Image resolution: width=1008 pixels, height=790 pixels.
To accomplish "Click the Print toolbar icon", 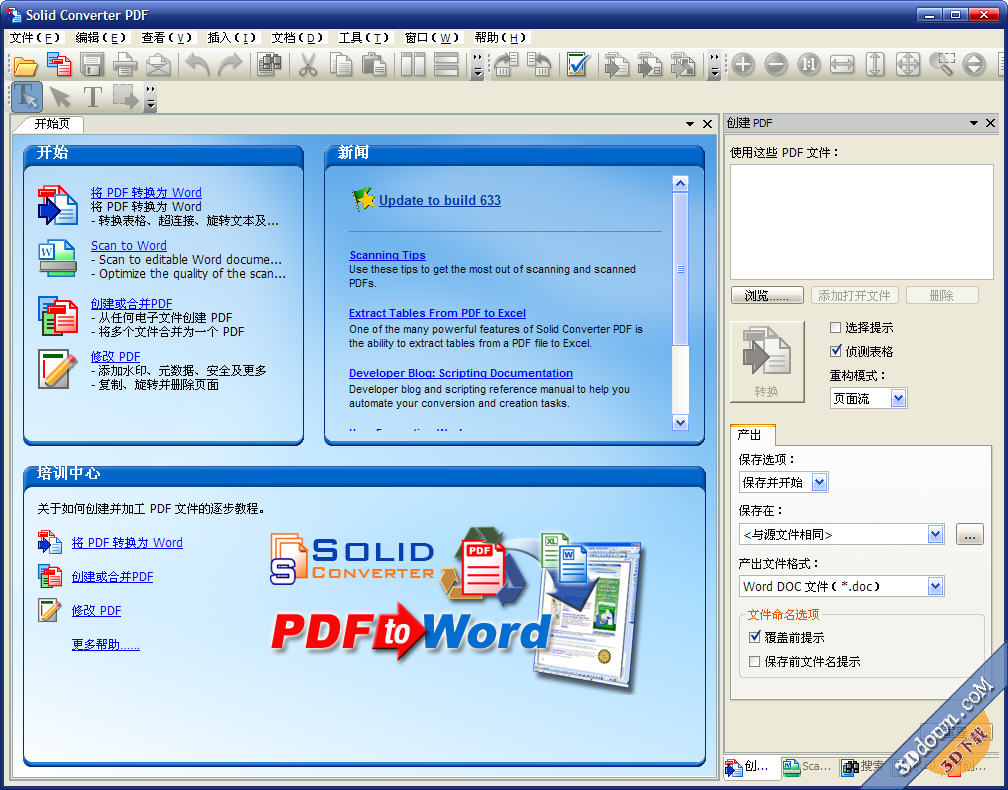I will 125,65.
